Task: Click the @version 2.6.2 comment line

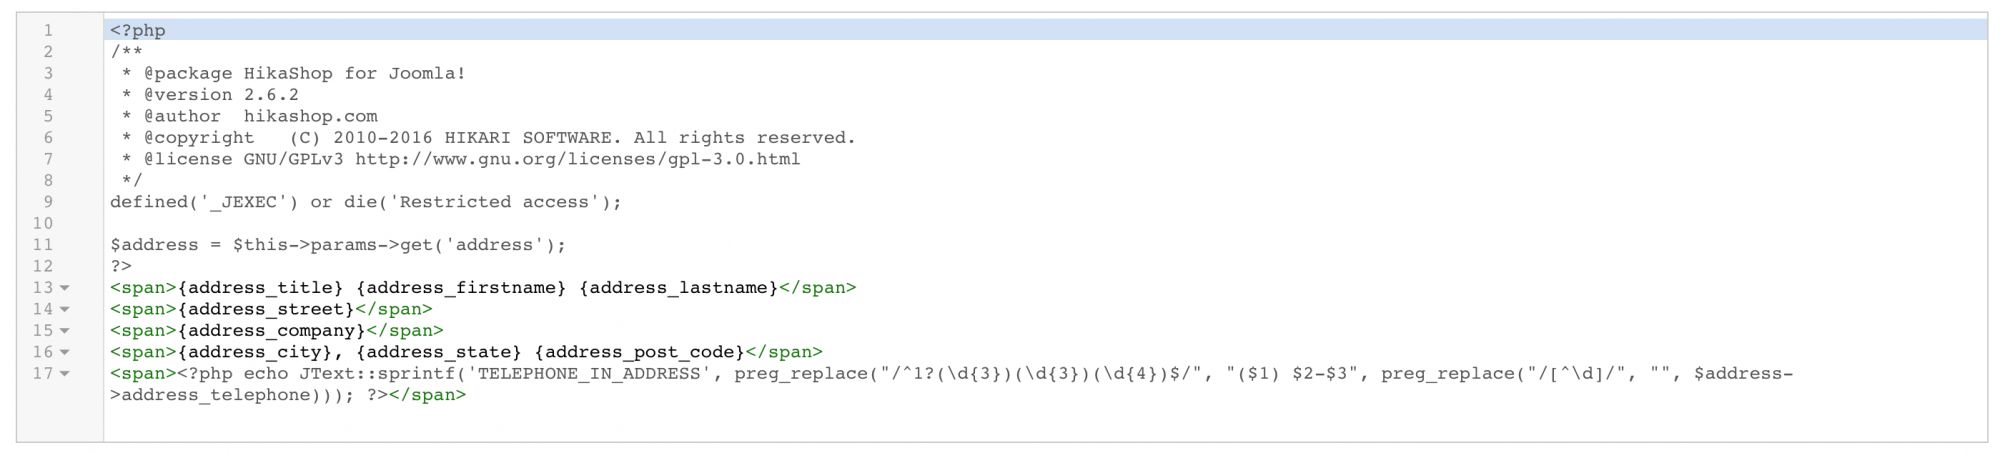Action: tap(221, 95)
